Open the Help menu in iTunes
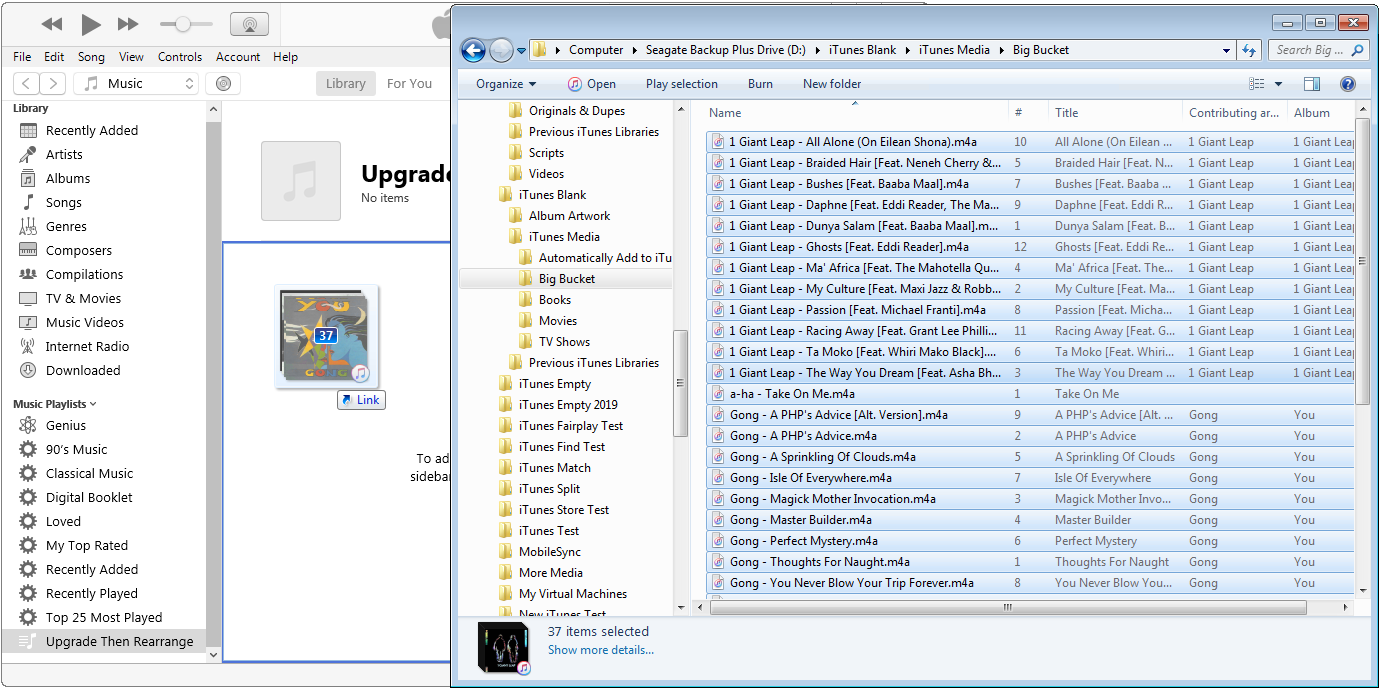 (x=286, y=57)
